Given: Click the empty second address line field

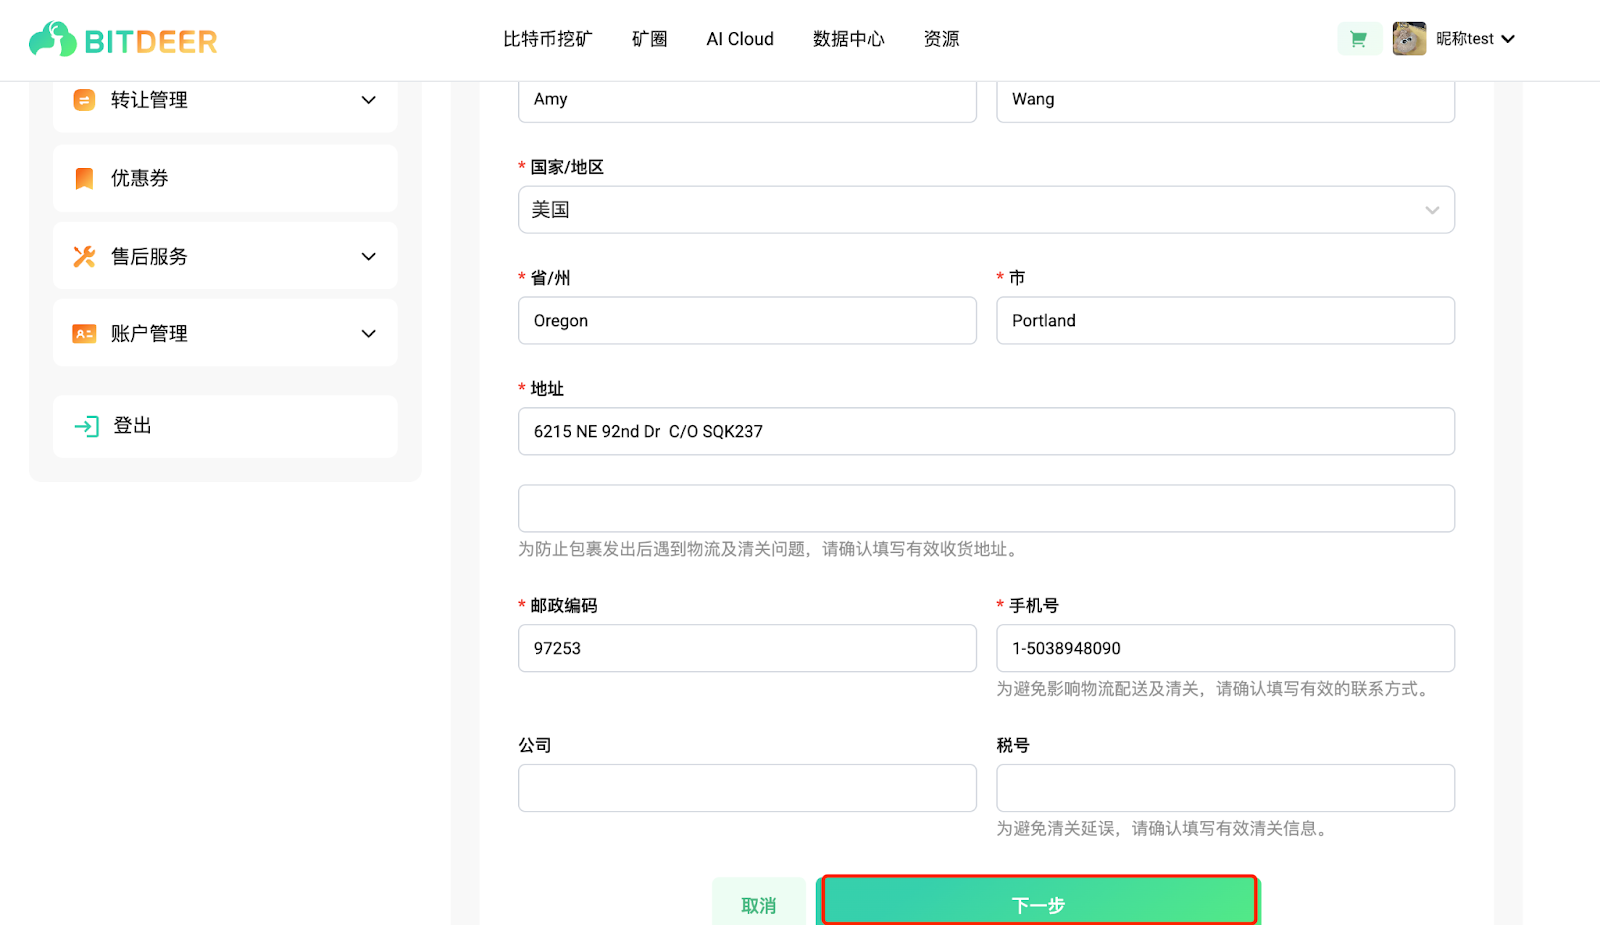Looking at the screenshot, I should pos(986,508).
